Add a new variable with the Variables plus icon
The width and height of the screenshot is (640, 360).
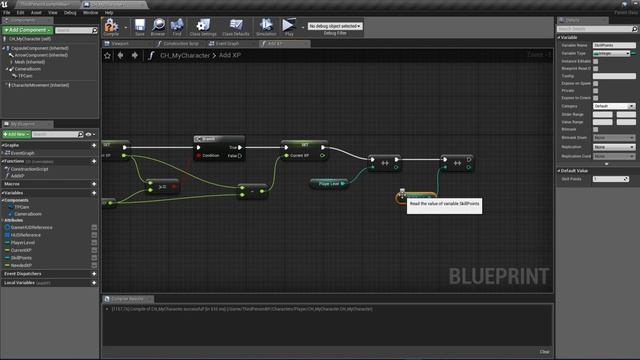click(94, 193)
